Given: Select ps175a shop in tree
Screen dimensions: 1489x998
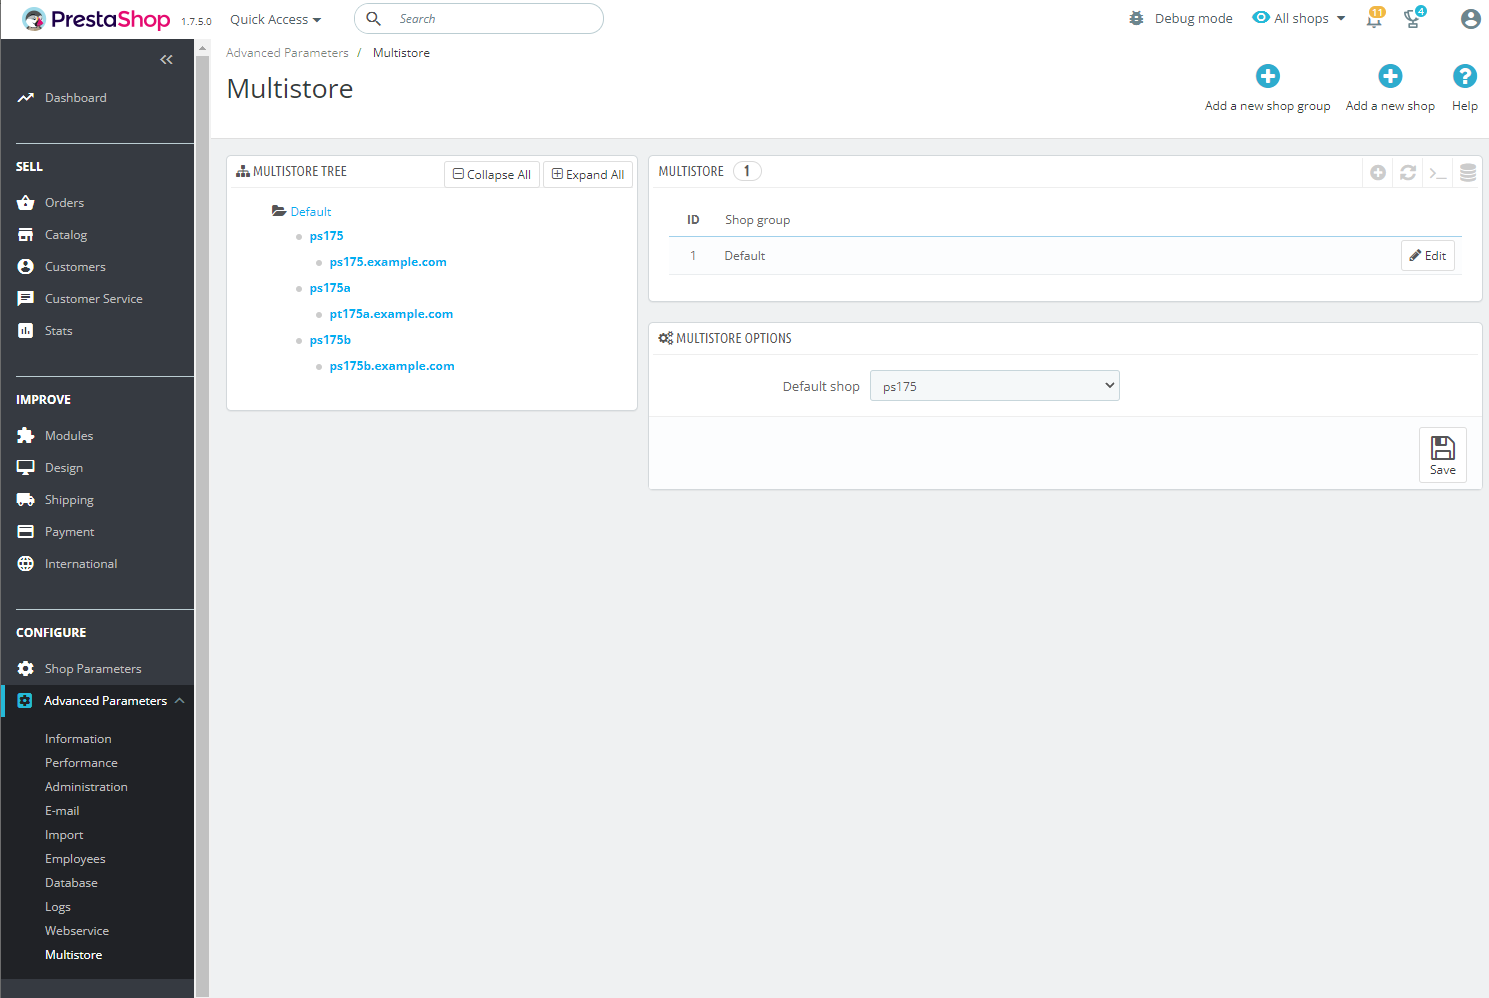Looking at the screenshot, I should (330, 288).
